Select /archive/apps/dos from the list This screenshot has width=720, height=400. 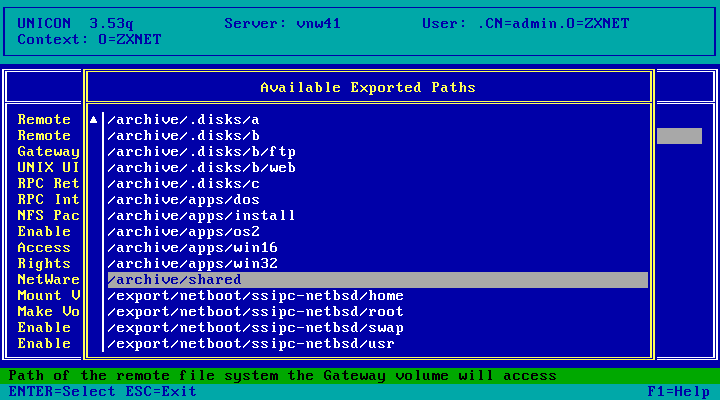[377, 200]
